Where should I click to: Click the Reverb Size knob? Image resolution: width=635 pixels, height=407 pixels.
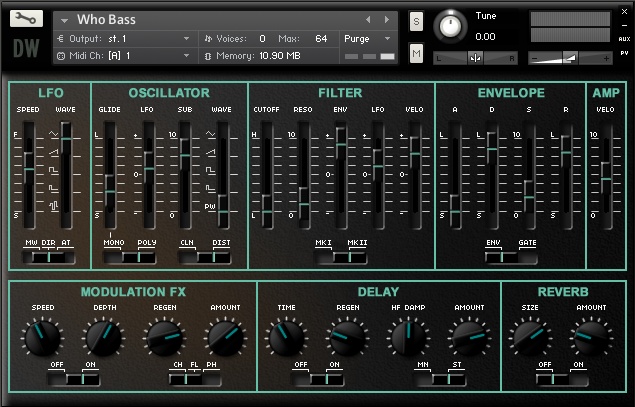[x=529, y=336]
